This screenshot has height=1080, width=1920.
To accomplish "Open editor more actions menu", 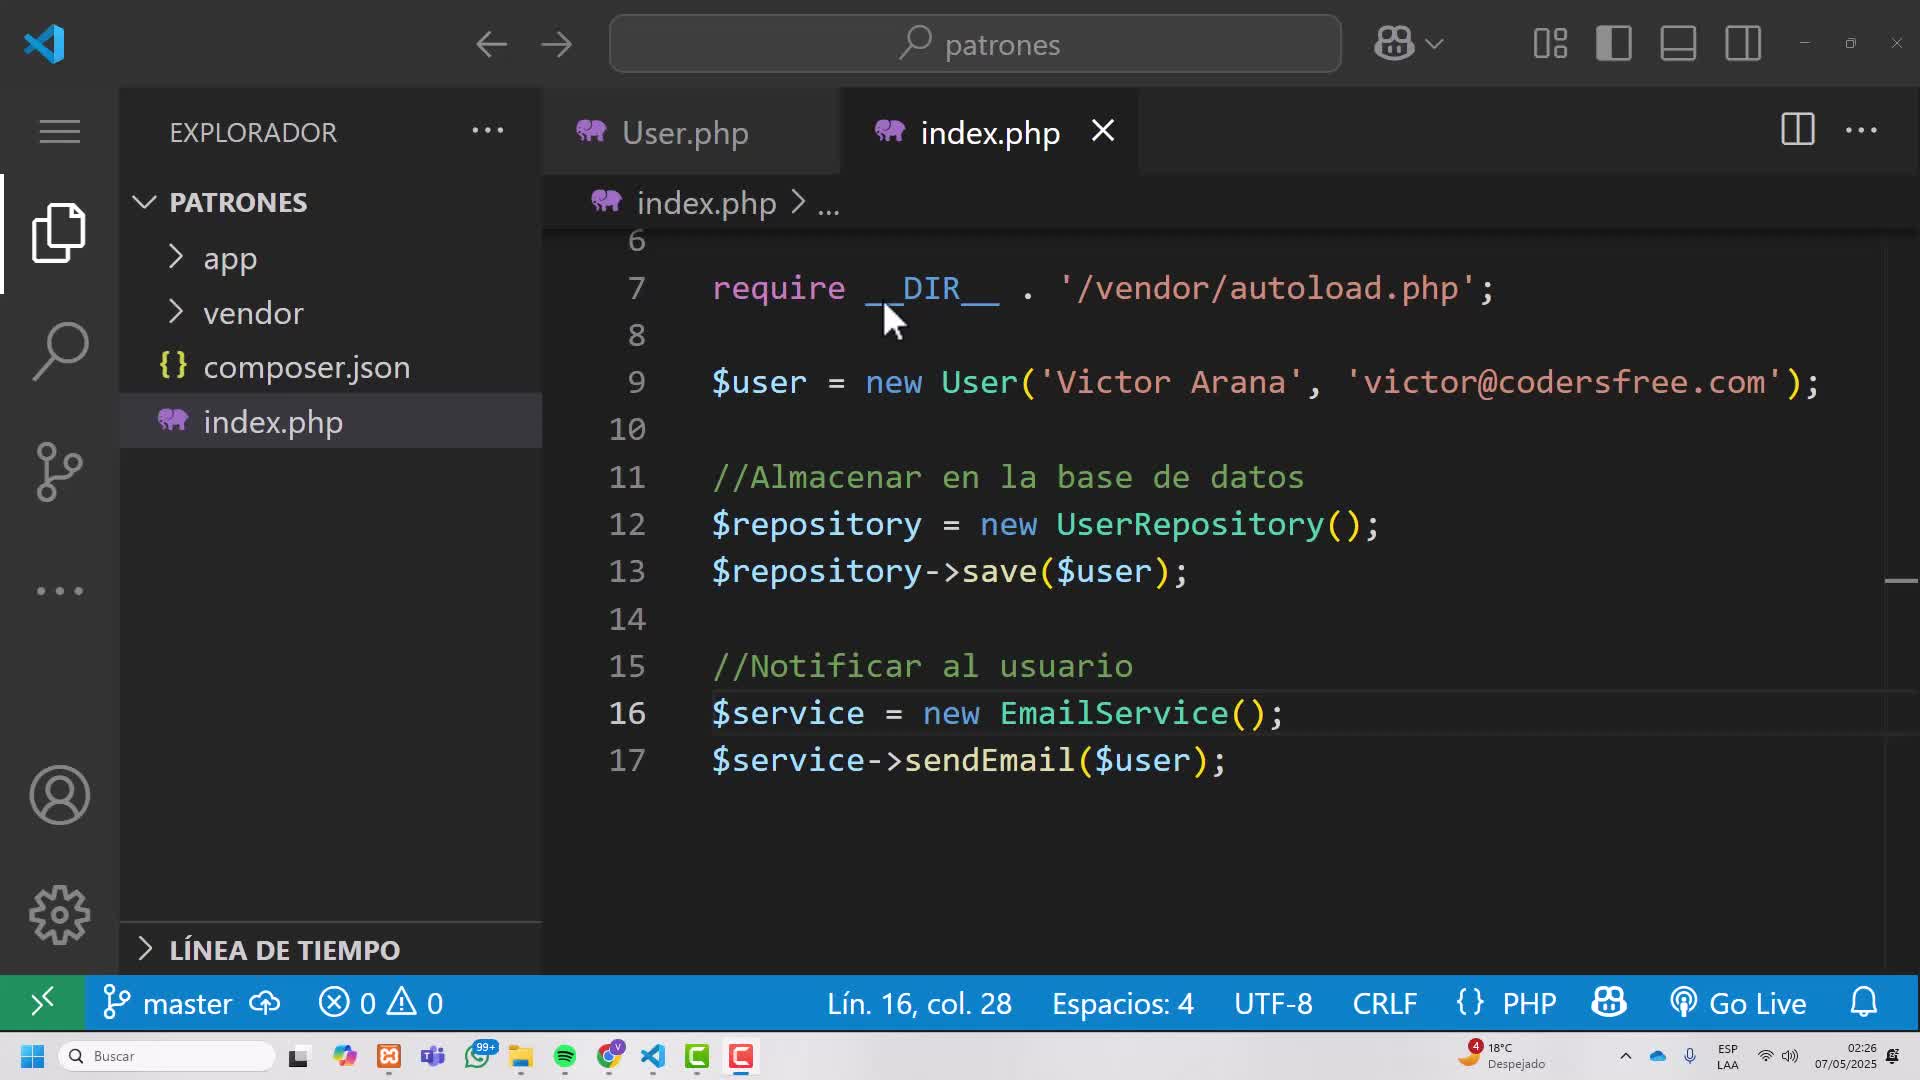I will [x=1861, y=130].
